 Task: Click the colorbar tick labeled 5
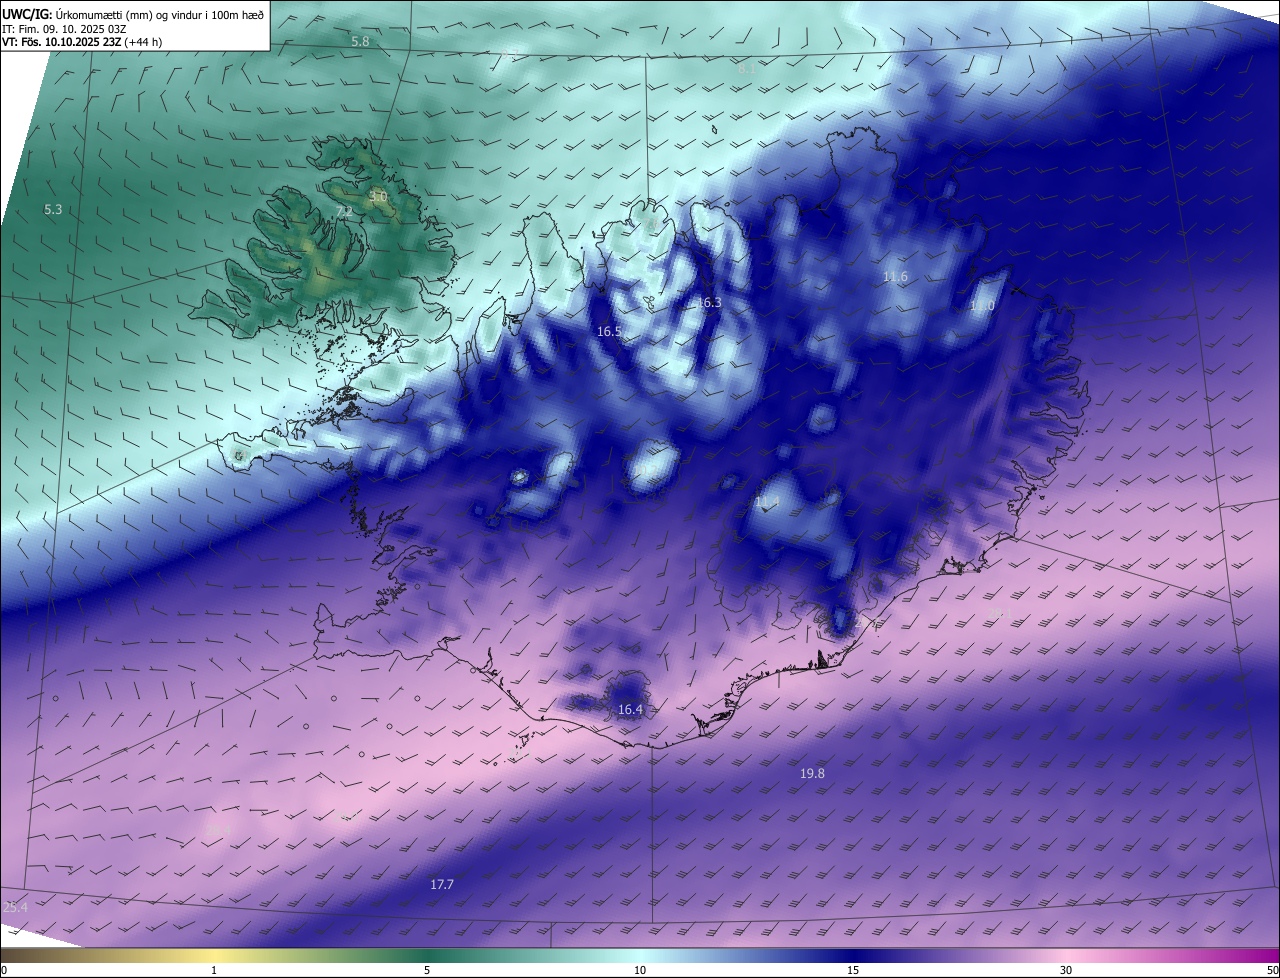pyautogui.click(x=427, y=970)
